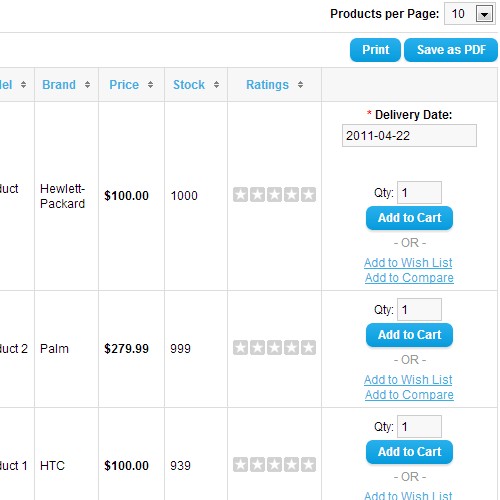
Task: Add Palm product to cart
Action: pyautogui.click(x=409, y=335)
